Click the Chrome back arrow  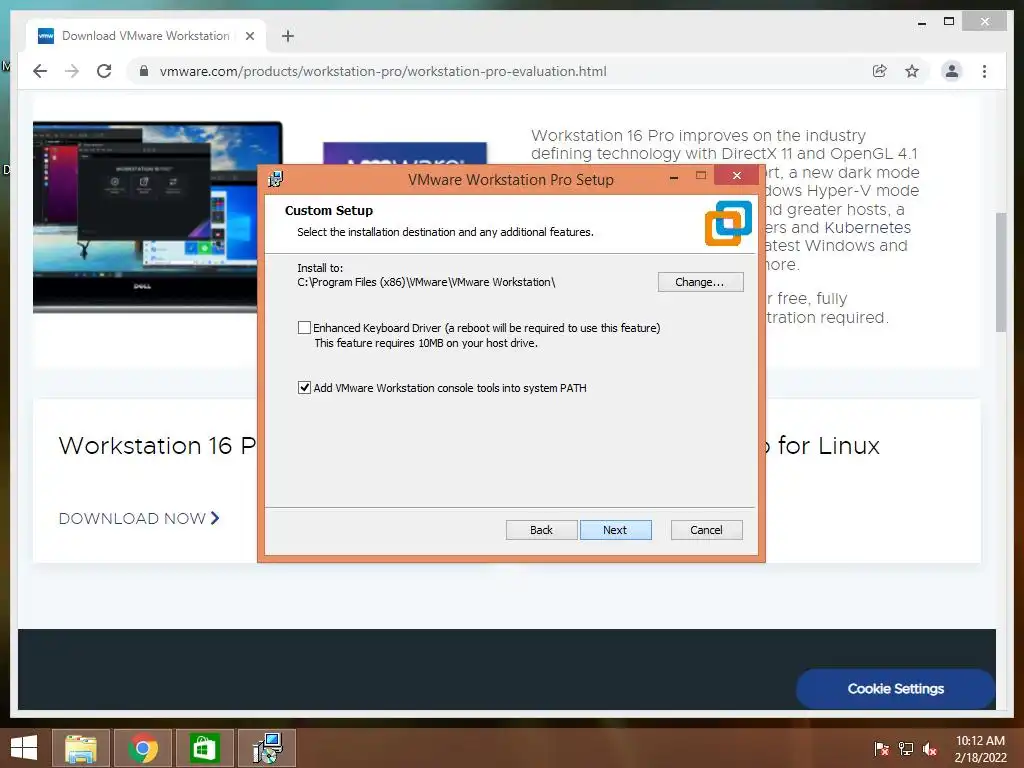click(x=40, y=71)
